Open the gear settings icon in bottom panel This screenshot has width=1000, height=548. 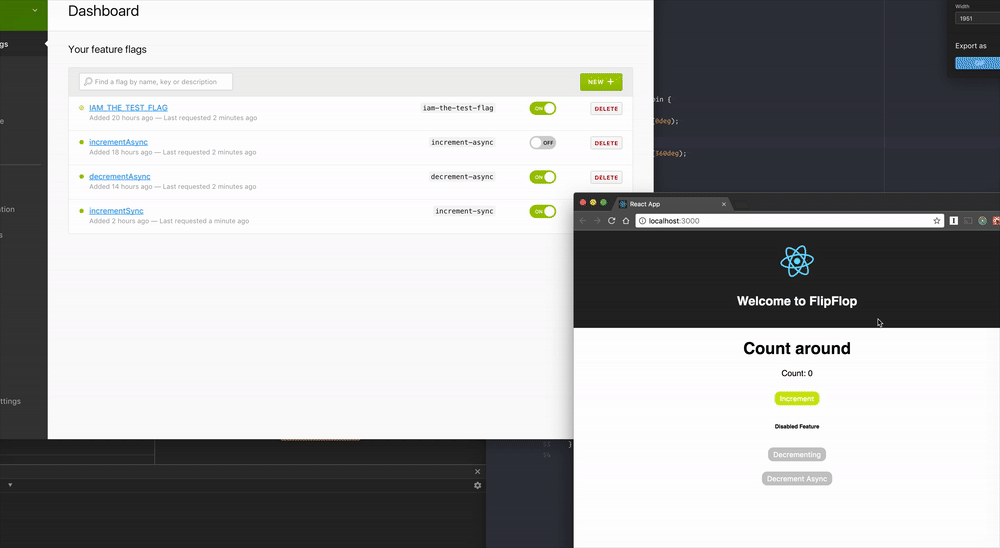[x=478, y=485]
